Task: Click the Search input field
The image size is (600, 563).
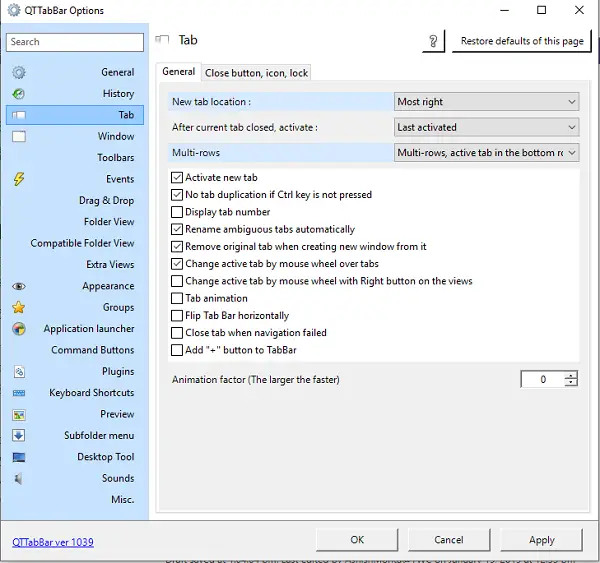Action: (75, 42)
